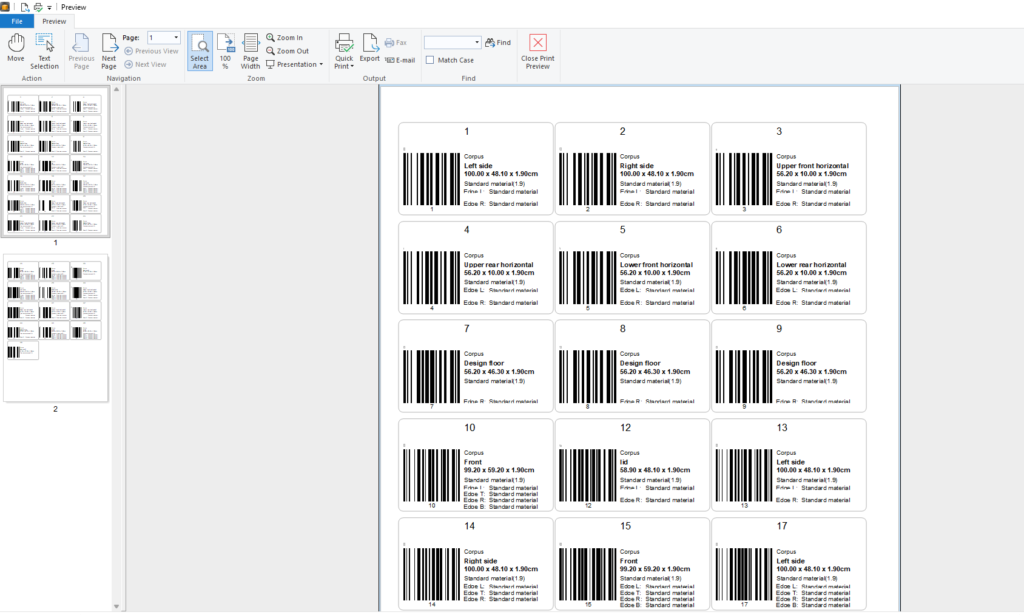Viewport: 1024px width, 615px height.
Task: Open the File tab
Action: (16, 21)
